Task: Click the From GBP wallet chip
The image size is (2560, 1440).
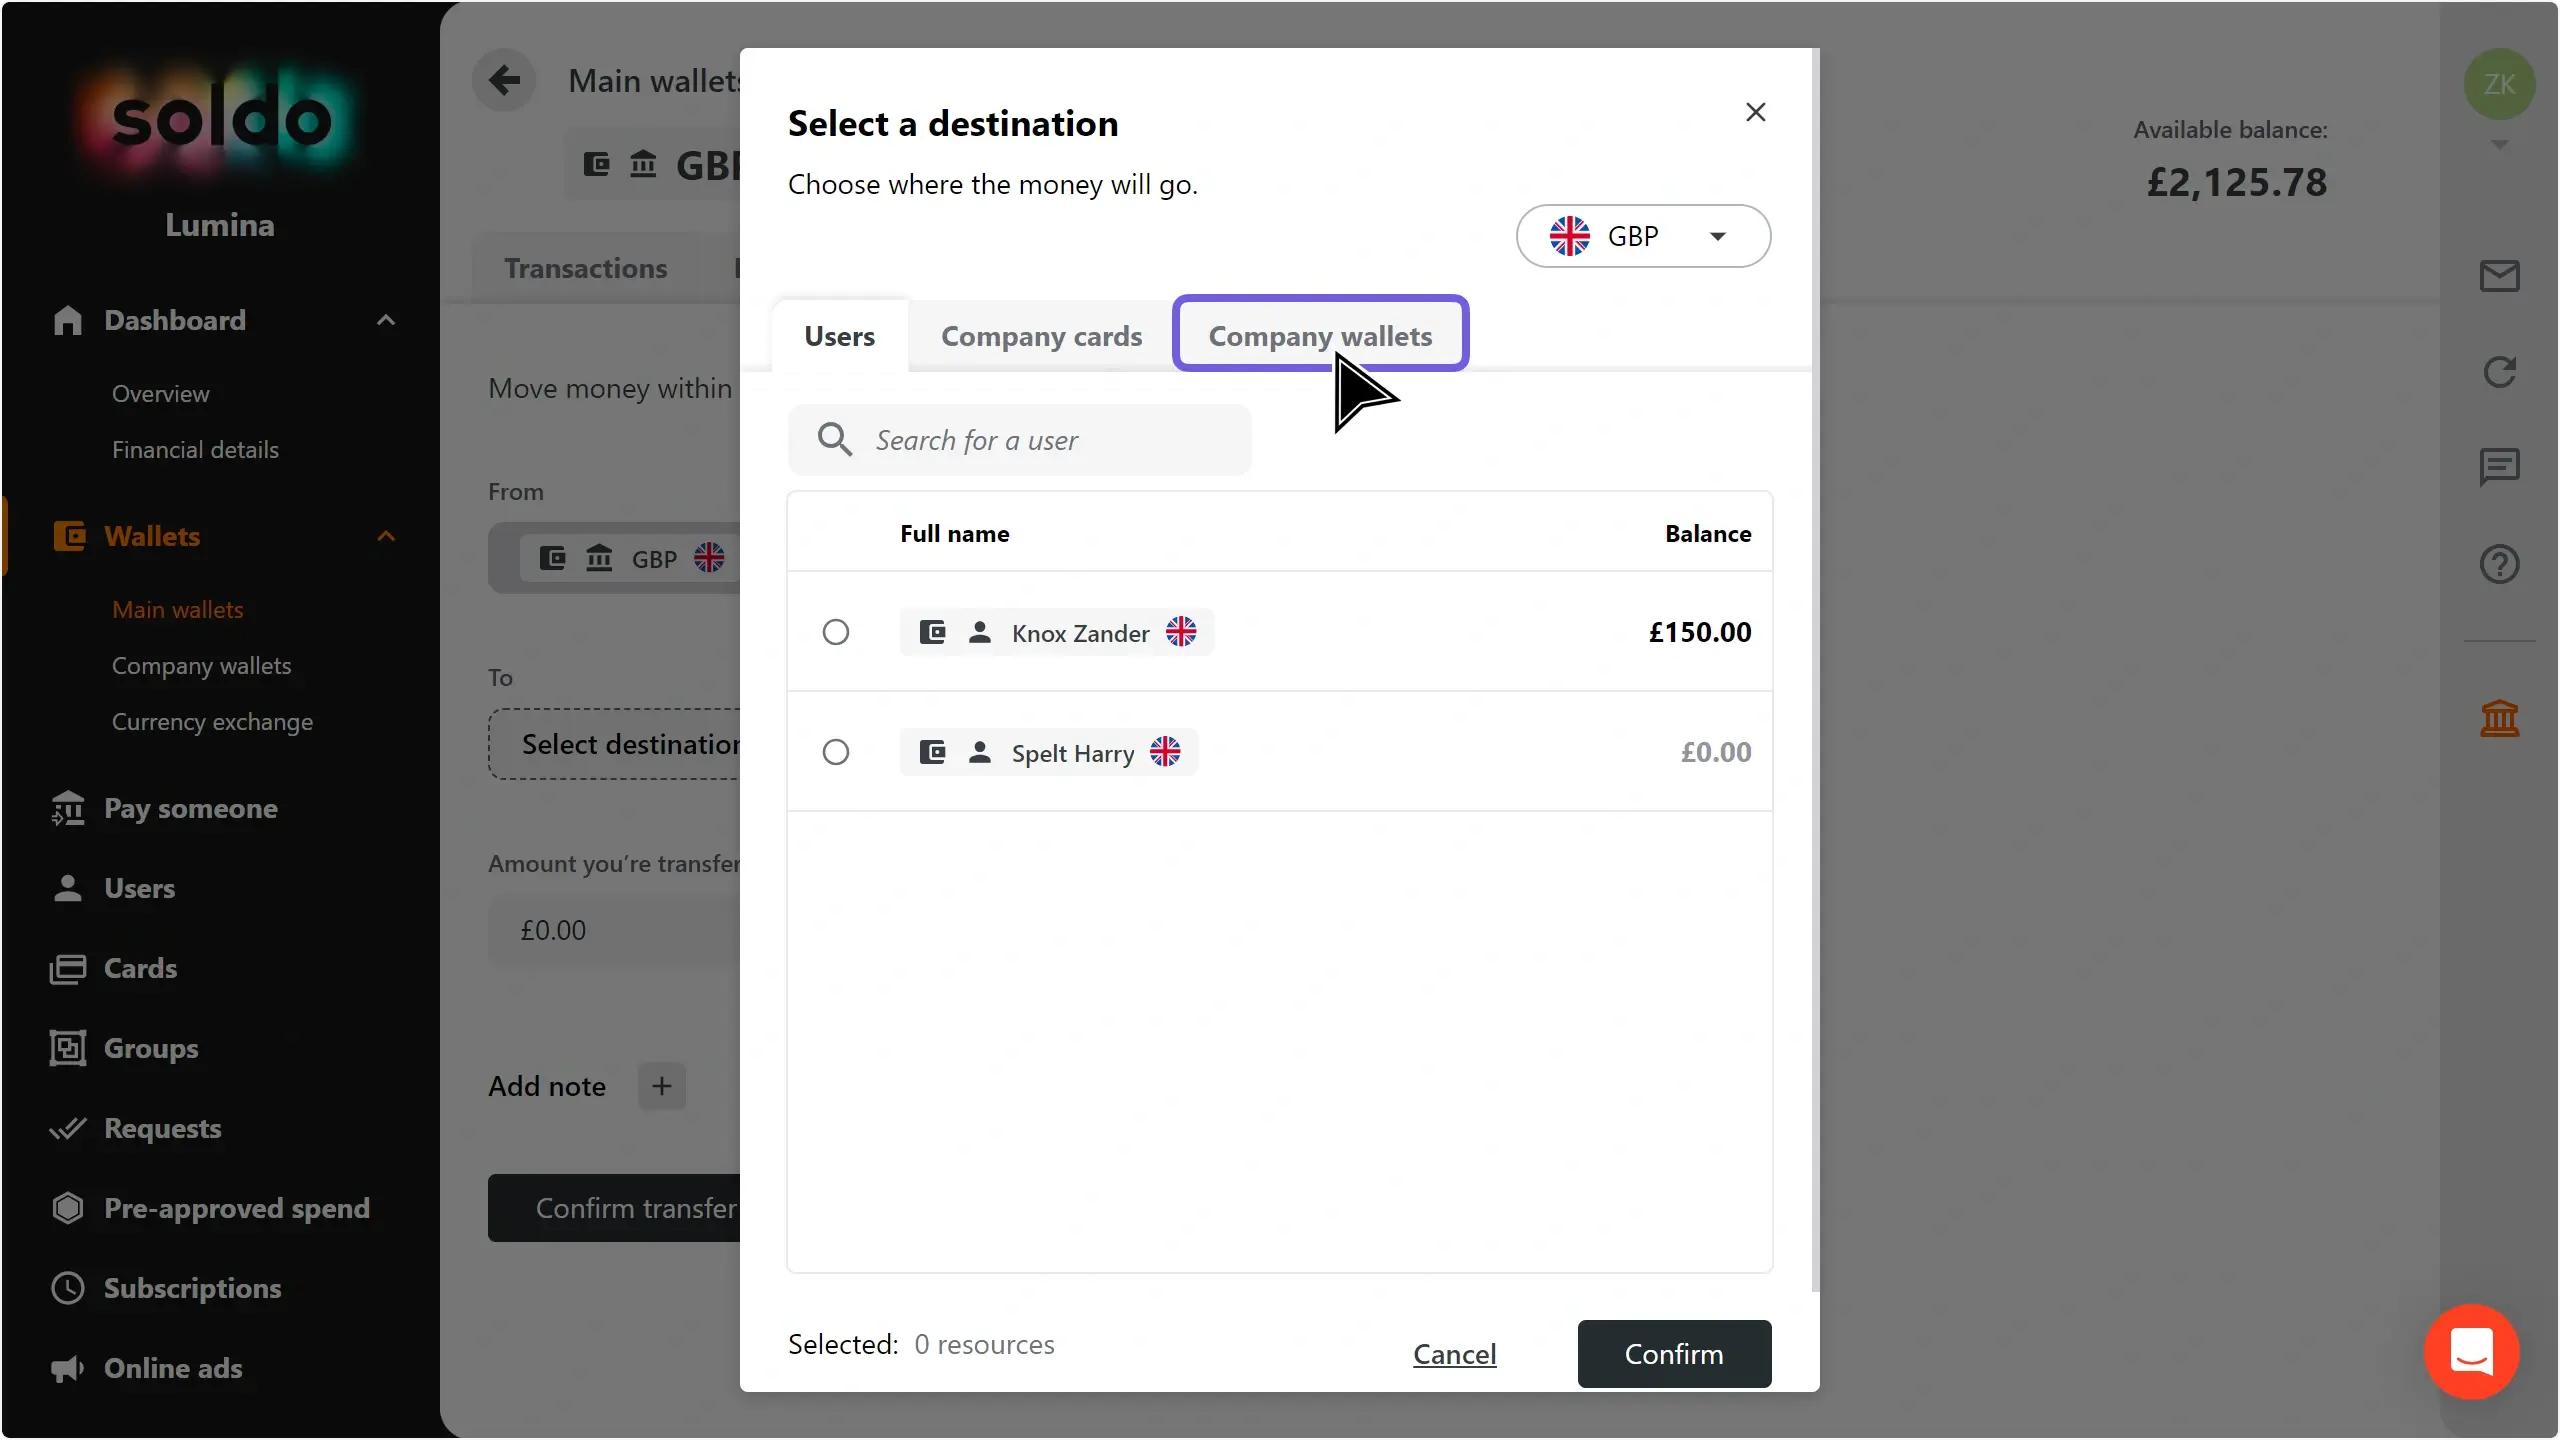Action: [630, 558]
